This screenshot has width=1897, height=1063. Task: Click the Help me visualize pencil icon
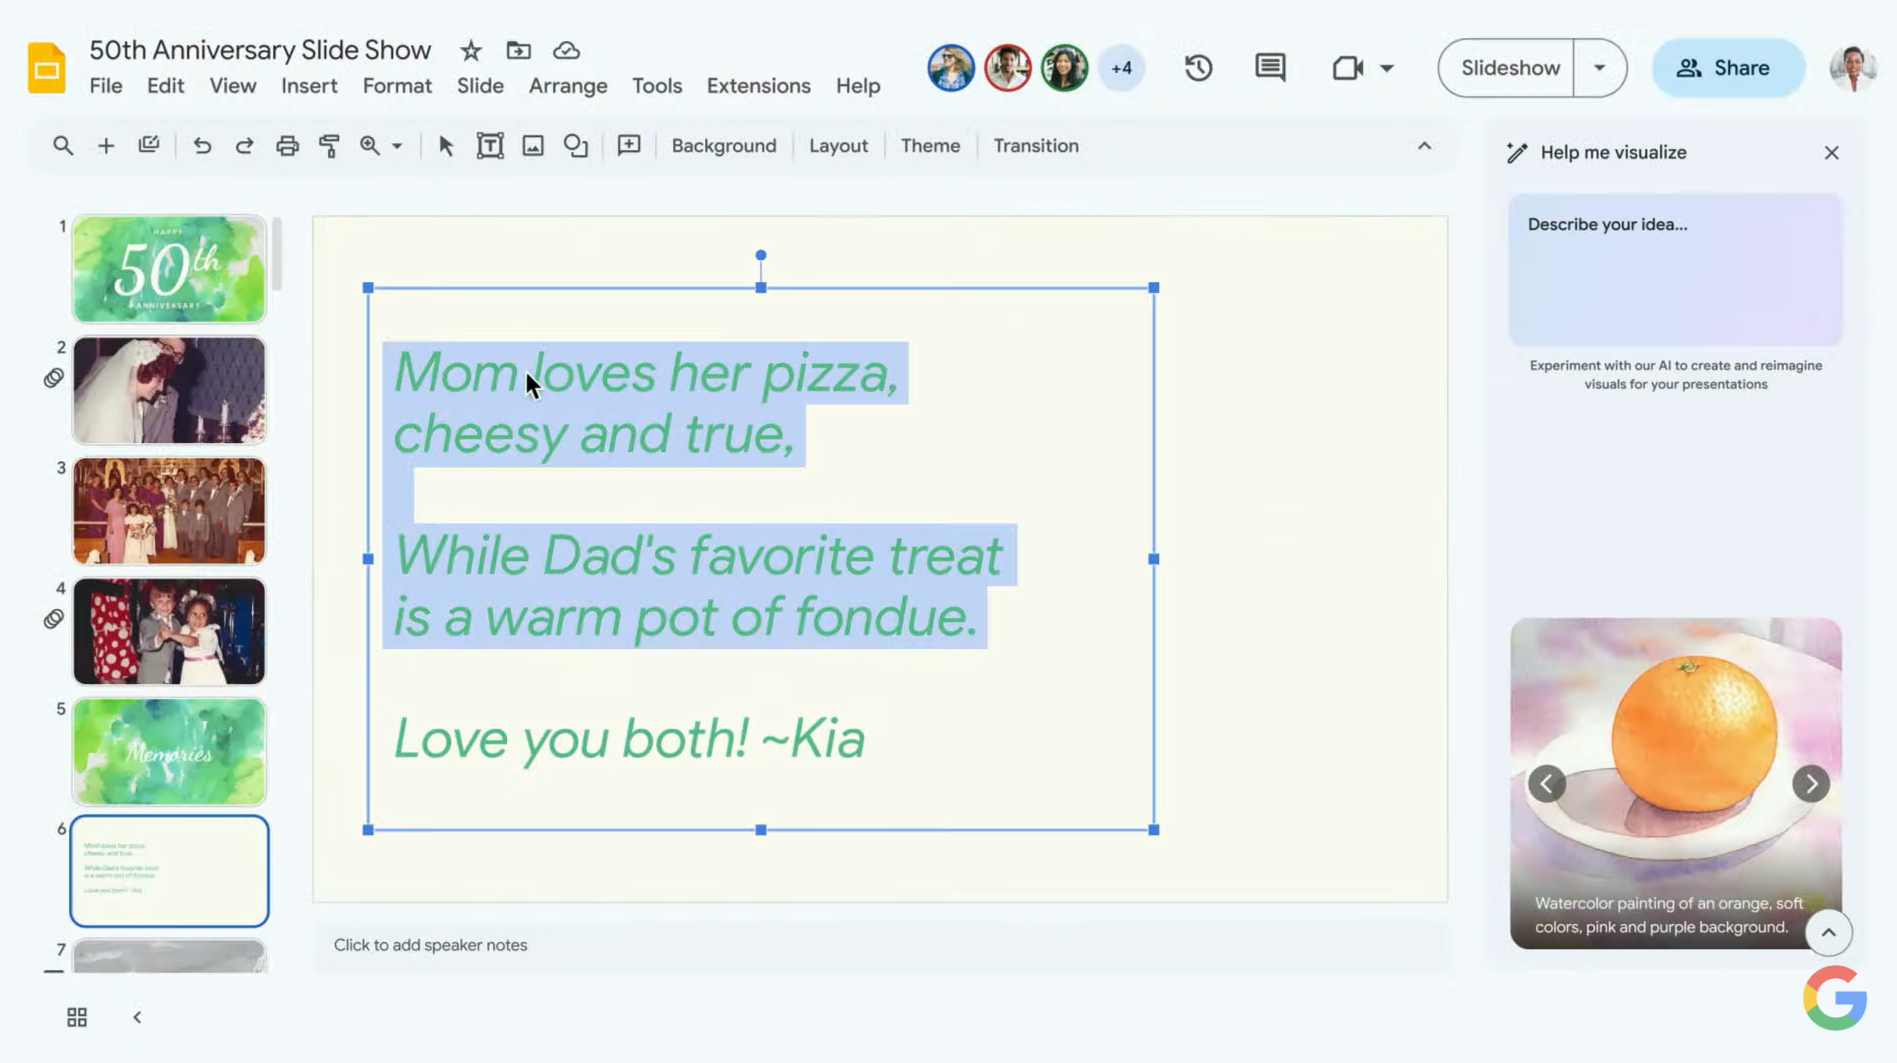click(x=1517, y=152)
